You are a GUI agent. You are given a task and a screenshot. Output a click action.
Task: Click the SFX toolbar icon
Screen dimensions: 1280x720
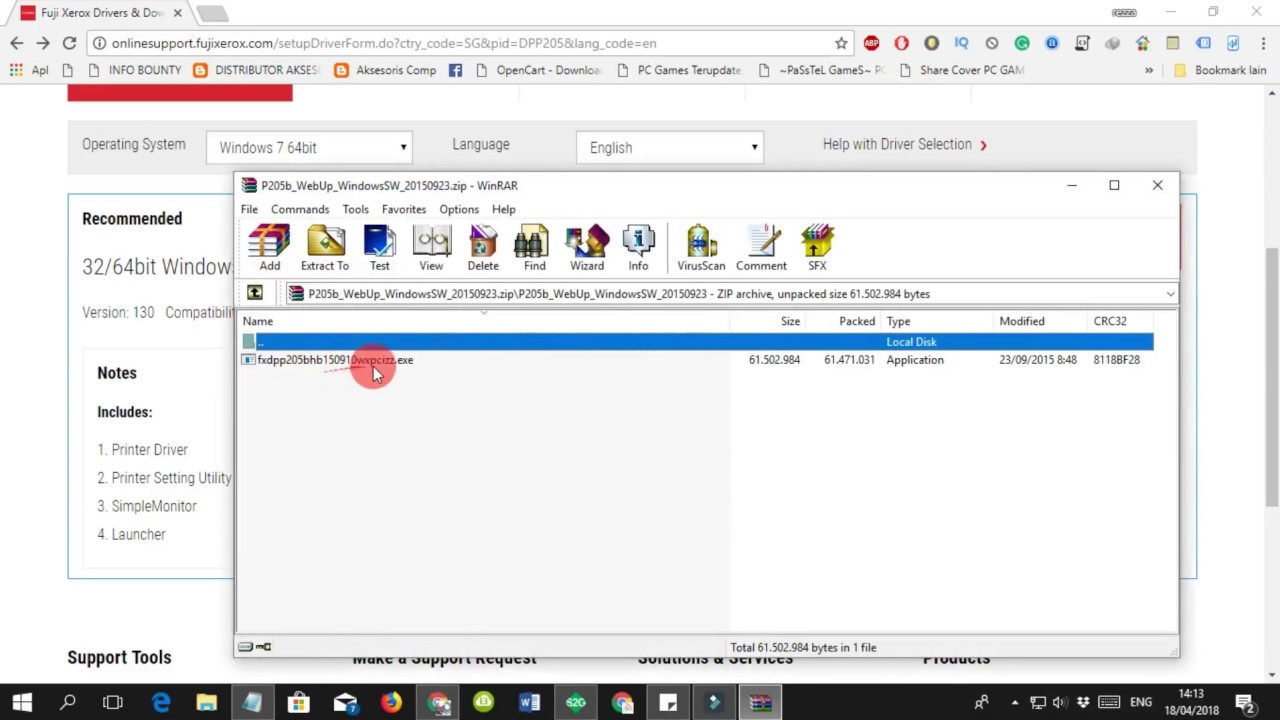[x=817, y=247]
